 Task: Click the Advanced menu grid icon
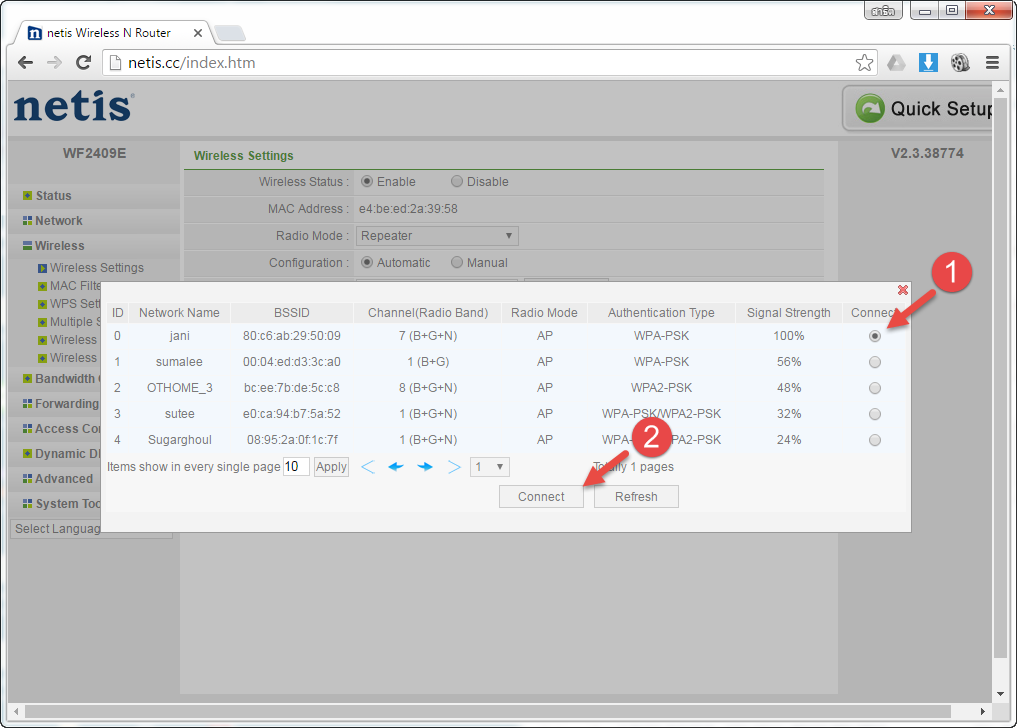click(x=27, y=479)
